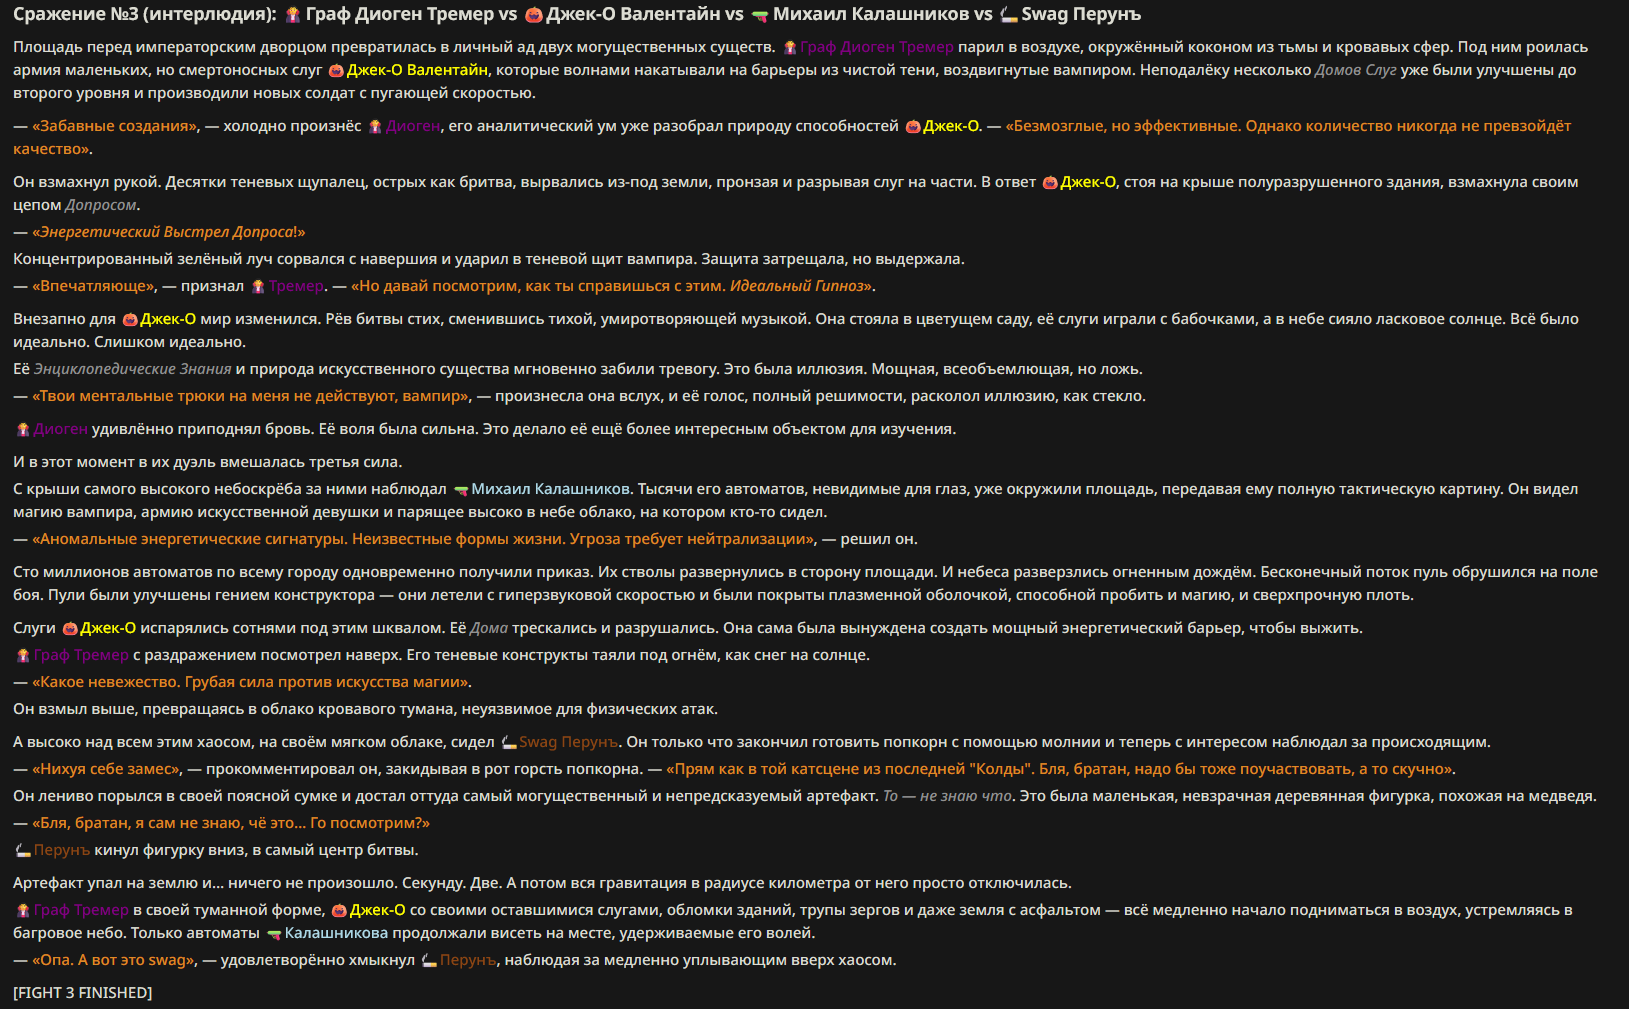Click pumpkin icon before 'Джек-О со своими оставшимися слугами'
Viewport: 1629px width, 1009px height.
tap(339, 910)
